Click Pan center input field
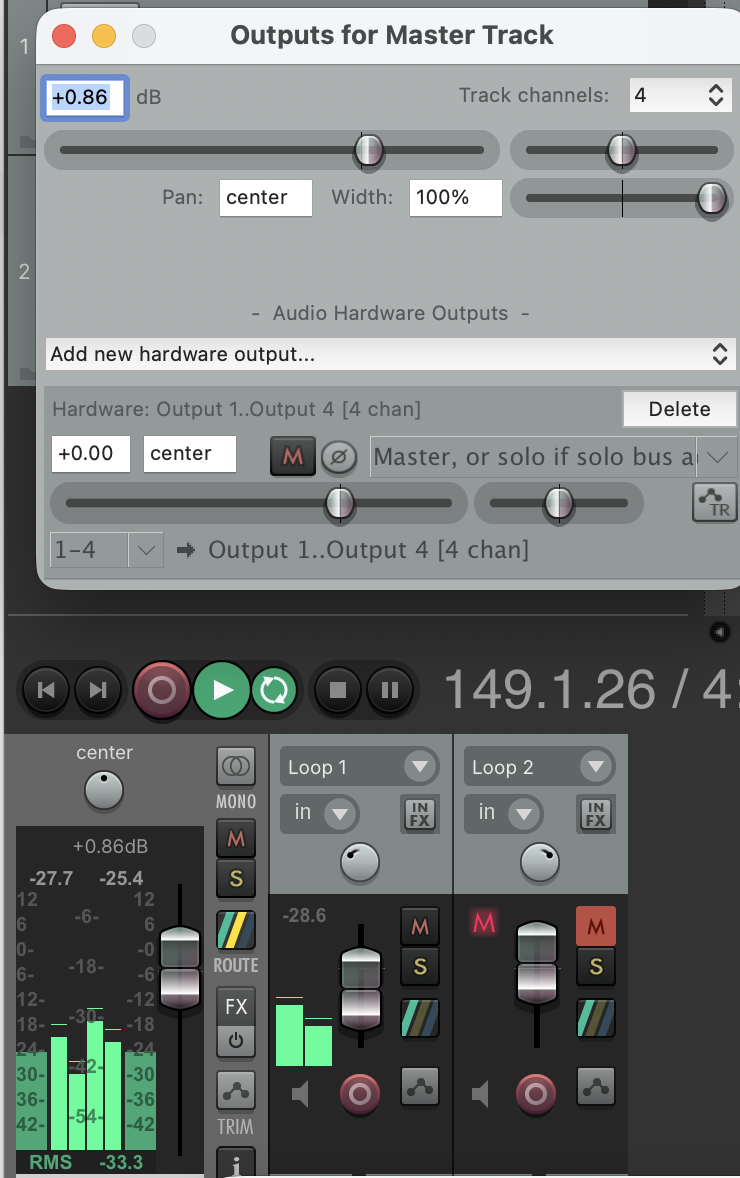Viewport: 740px width, 1178px height. [x=265, y=198]
